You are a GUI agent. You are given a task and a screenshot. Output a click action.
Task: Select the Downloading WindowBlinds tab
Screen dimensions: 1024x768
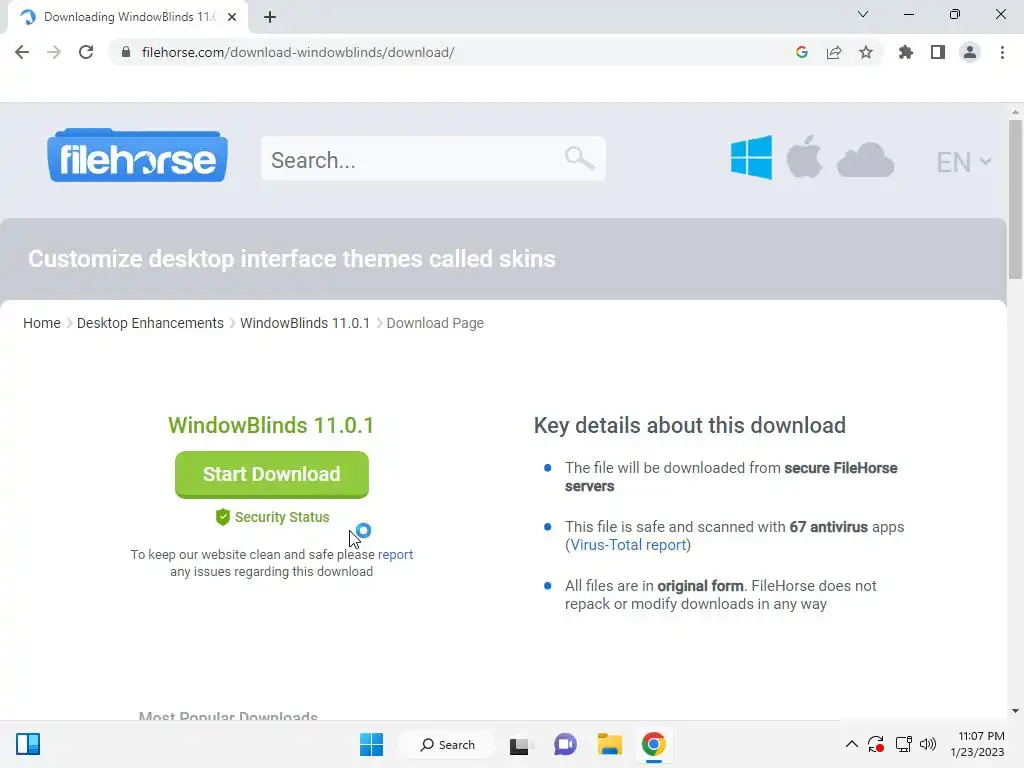(128, 17)
